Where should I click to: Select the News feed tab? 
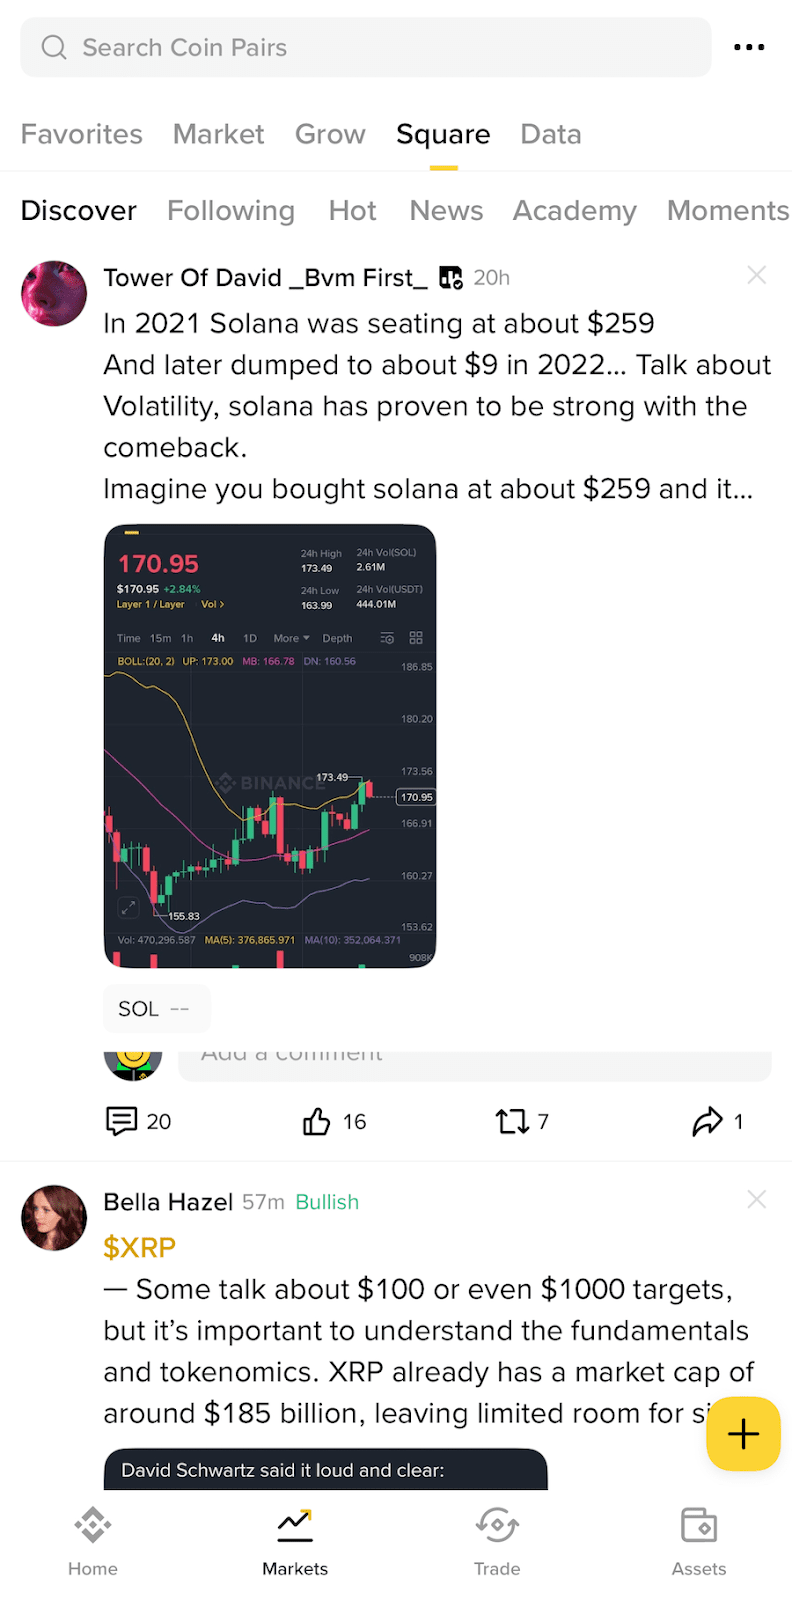pos(446,210)
